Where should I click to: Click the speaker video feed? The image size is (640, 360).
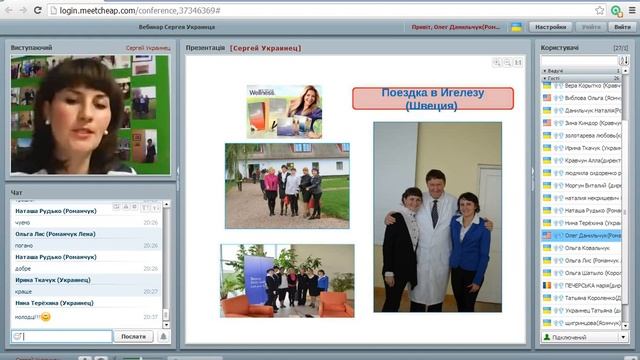(x=90, y=115)
